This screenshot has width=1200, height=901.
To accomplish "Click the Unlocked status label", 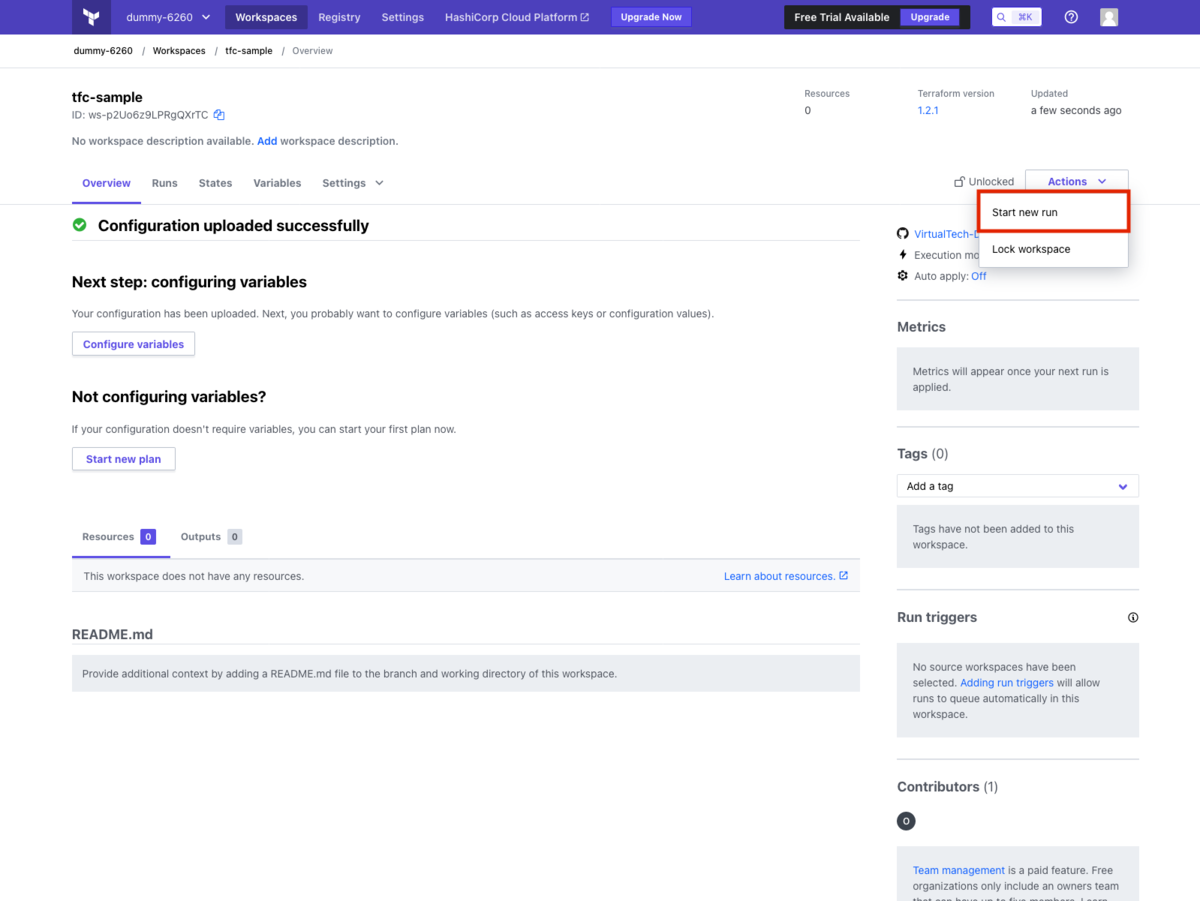I will tap(991, 182).
